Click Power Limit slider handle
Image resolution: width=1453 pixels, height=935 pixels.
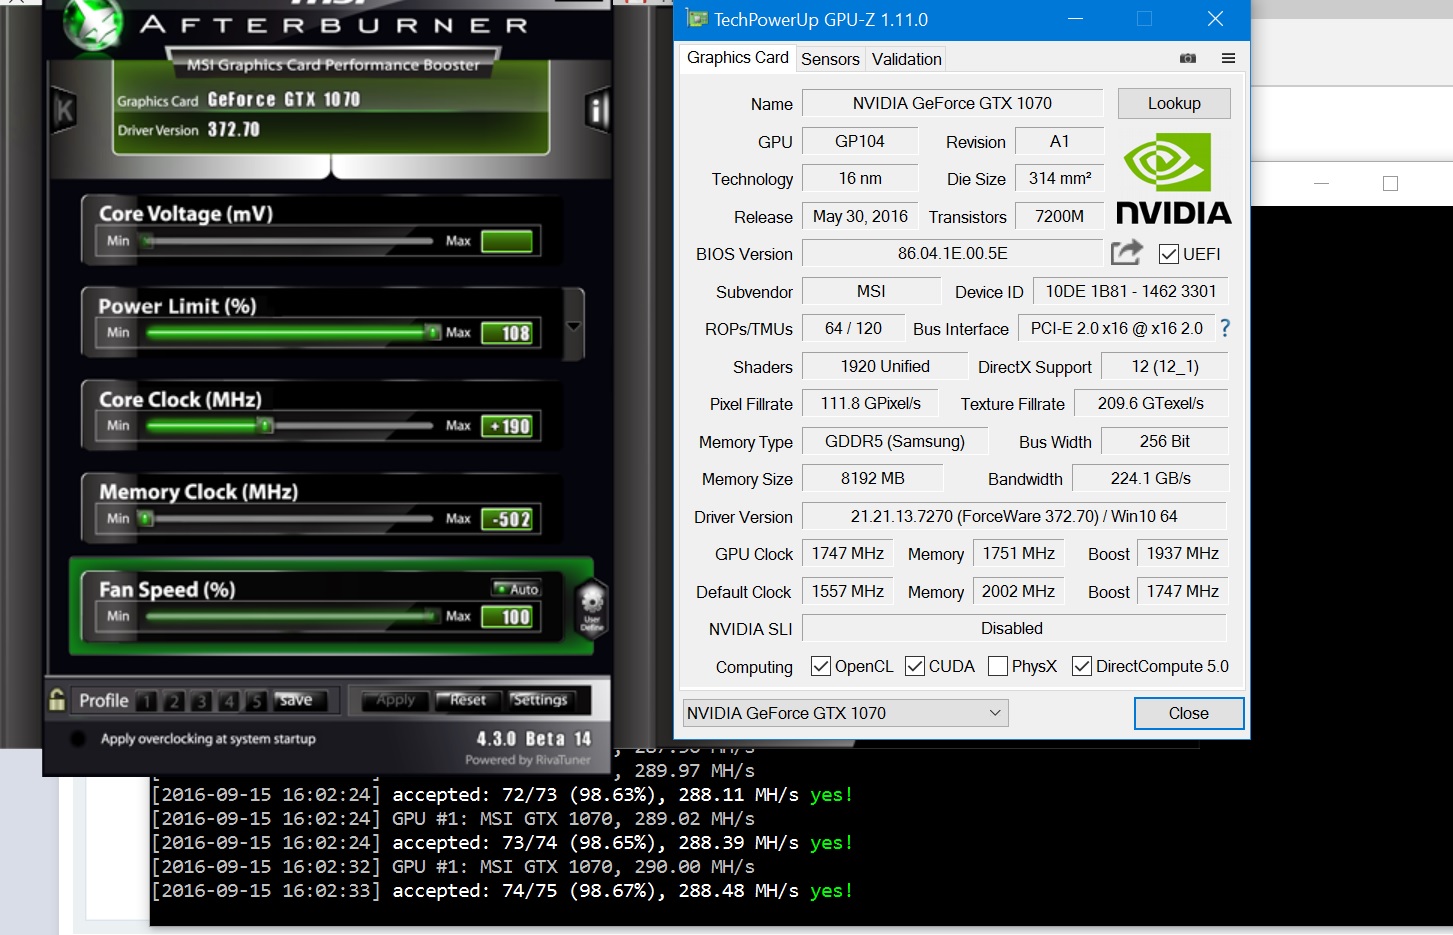432,332
